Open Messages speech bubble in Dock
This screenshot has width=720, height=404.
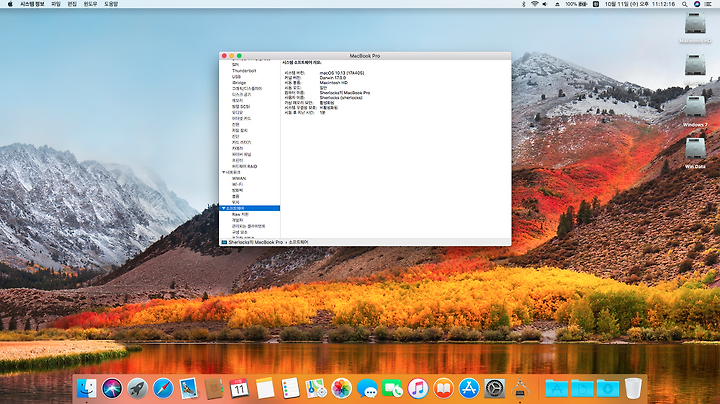pos(367,389)
